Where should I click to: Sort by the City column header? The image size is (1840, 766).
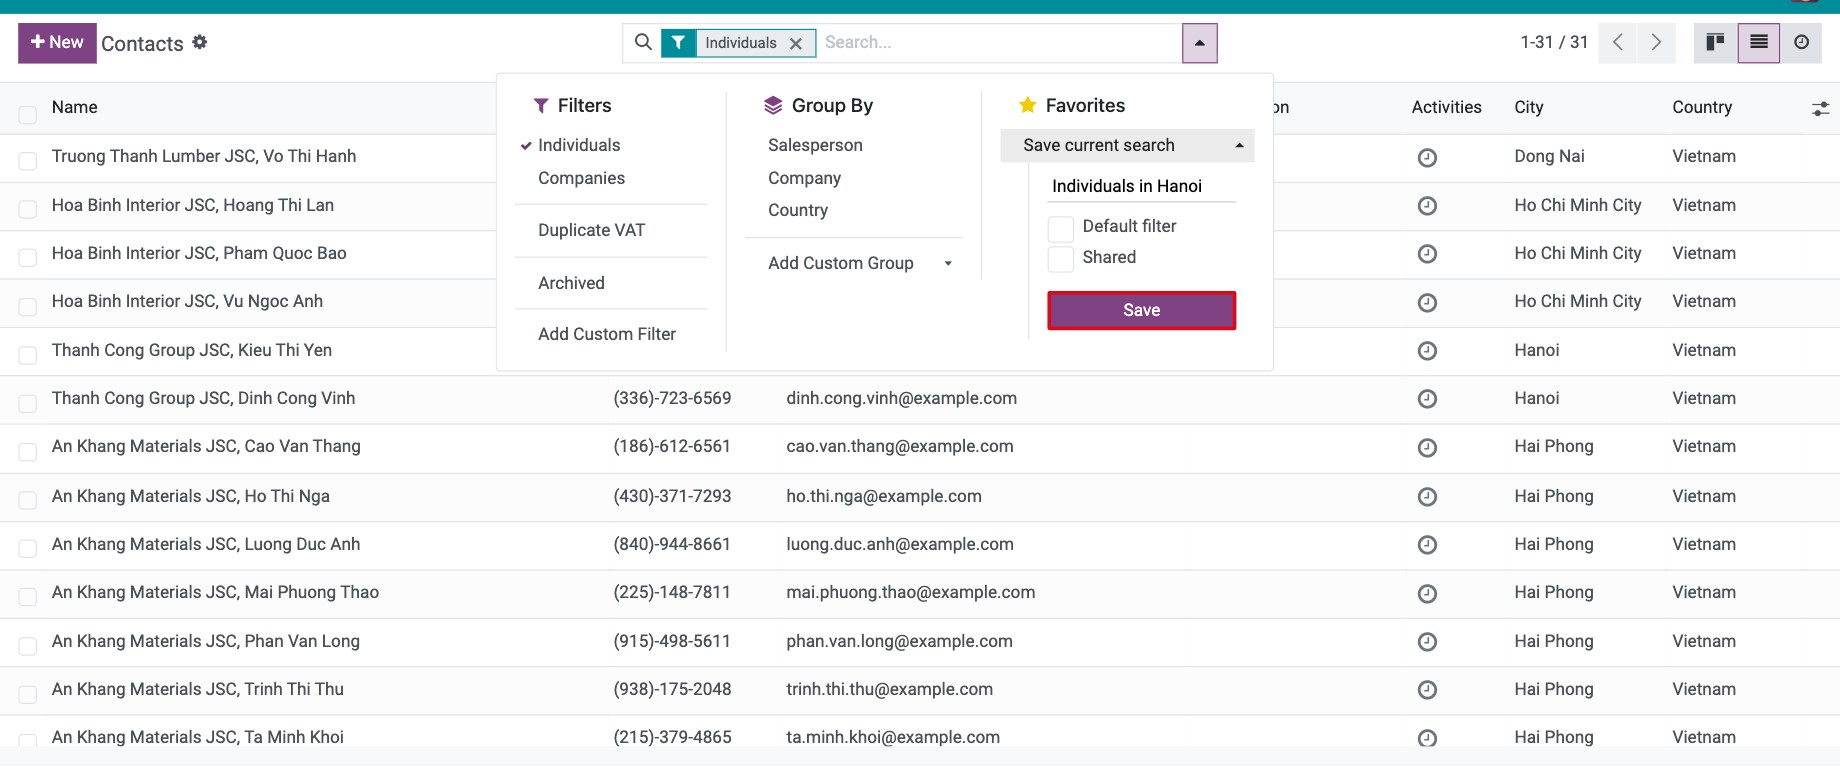click(1529, 107)
